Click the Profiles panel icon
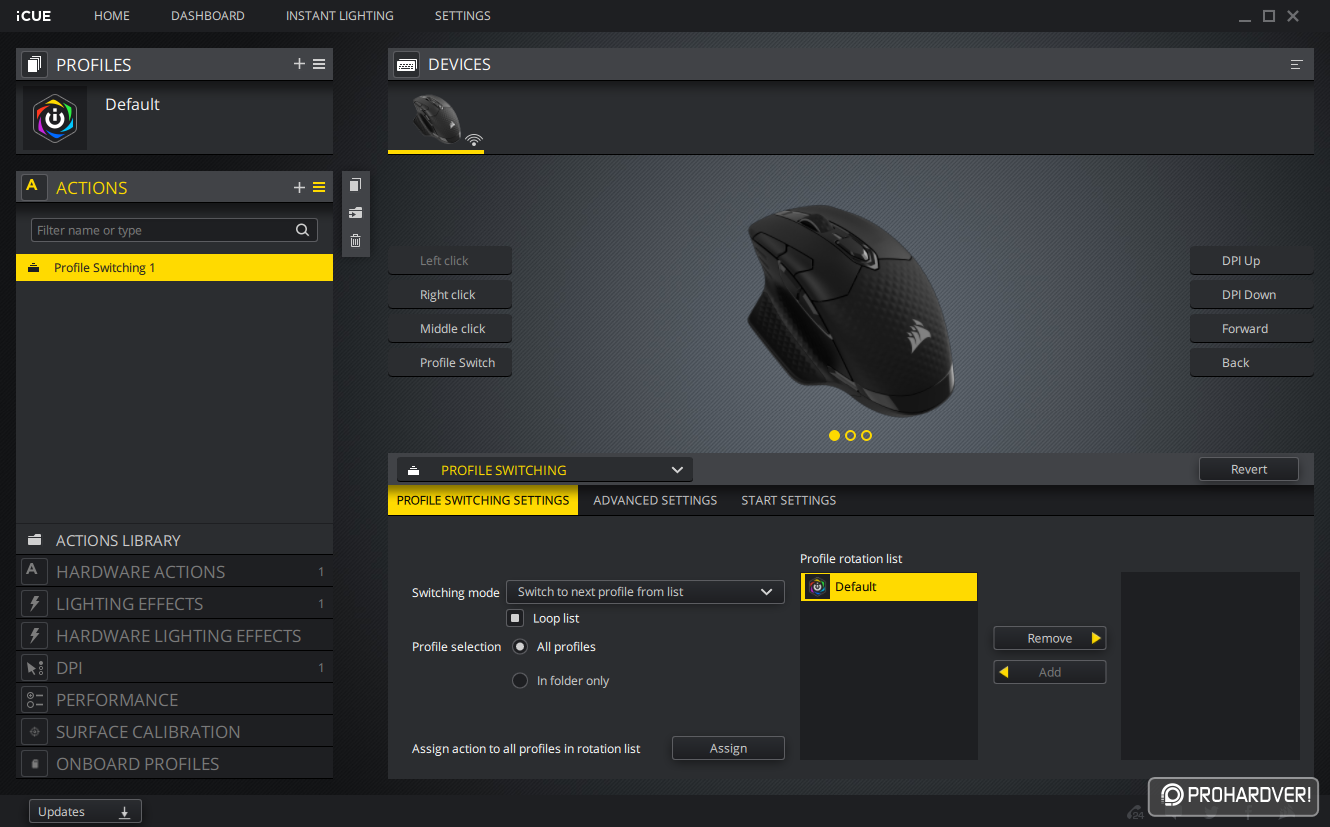The width and height of the screenshot is (1330, 827). (34, 64)
